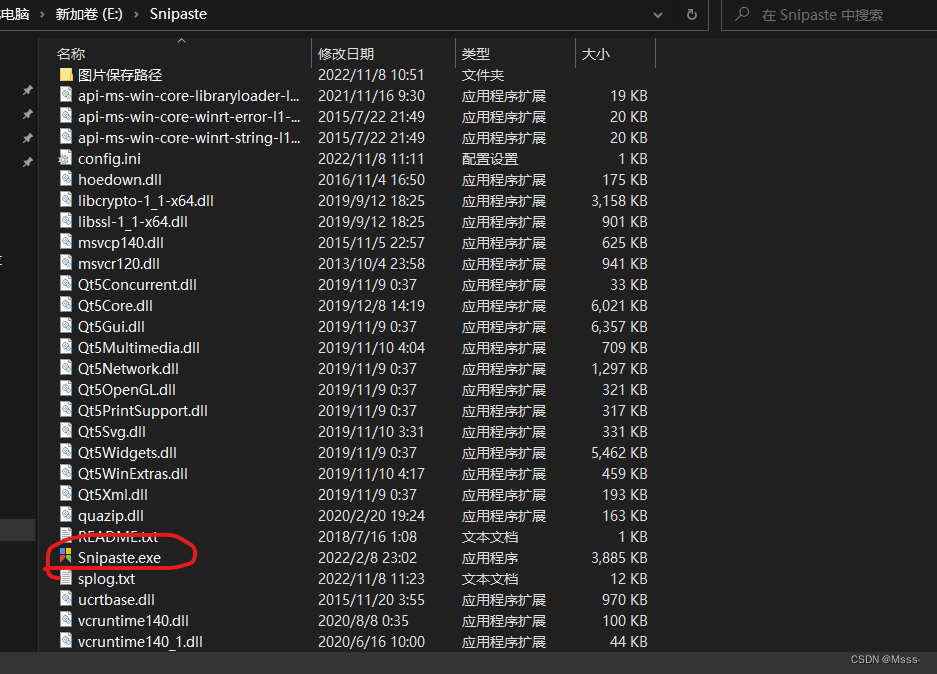Click the Qt5Core.dll file icon
The image size is (937, 674).
coord(66,305)
